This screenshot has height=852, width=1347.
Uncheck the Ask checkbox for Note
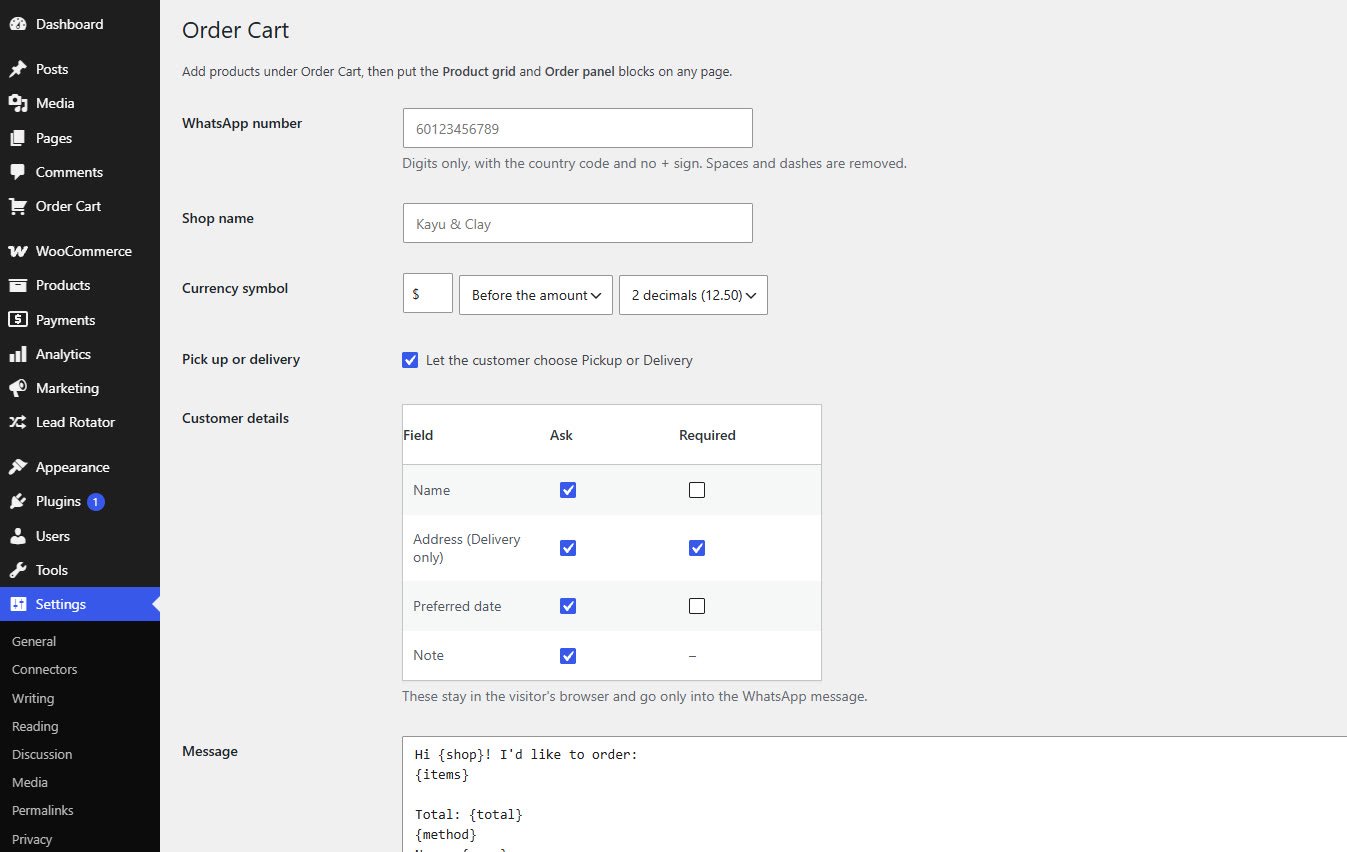(x=568, y=656)
